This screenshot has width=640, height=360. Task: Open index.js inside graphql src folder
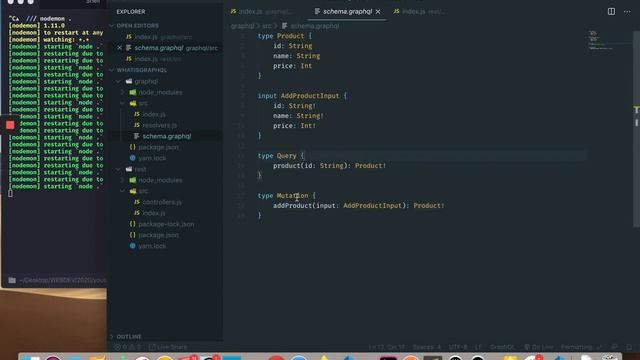click(154, 114)
